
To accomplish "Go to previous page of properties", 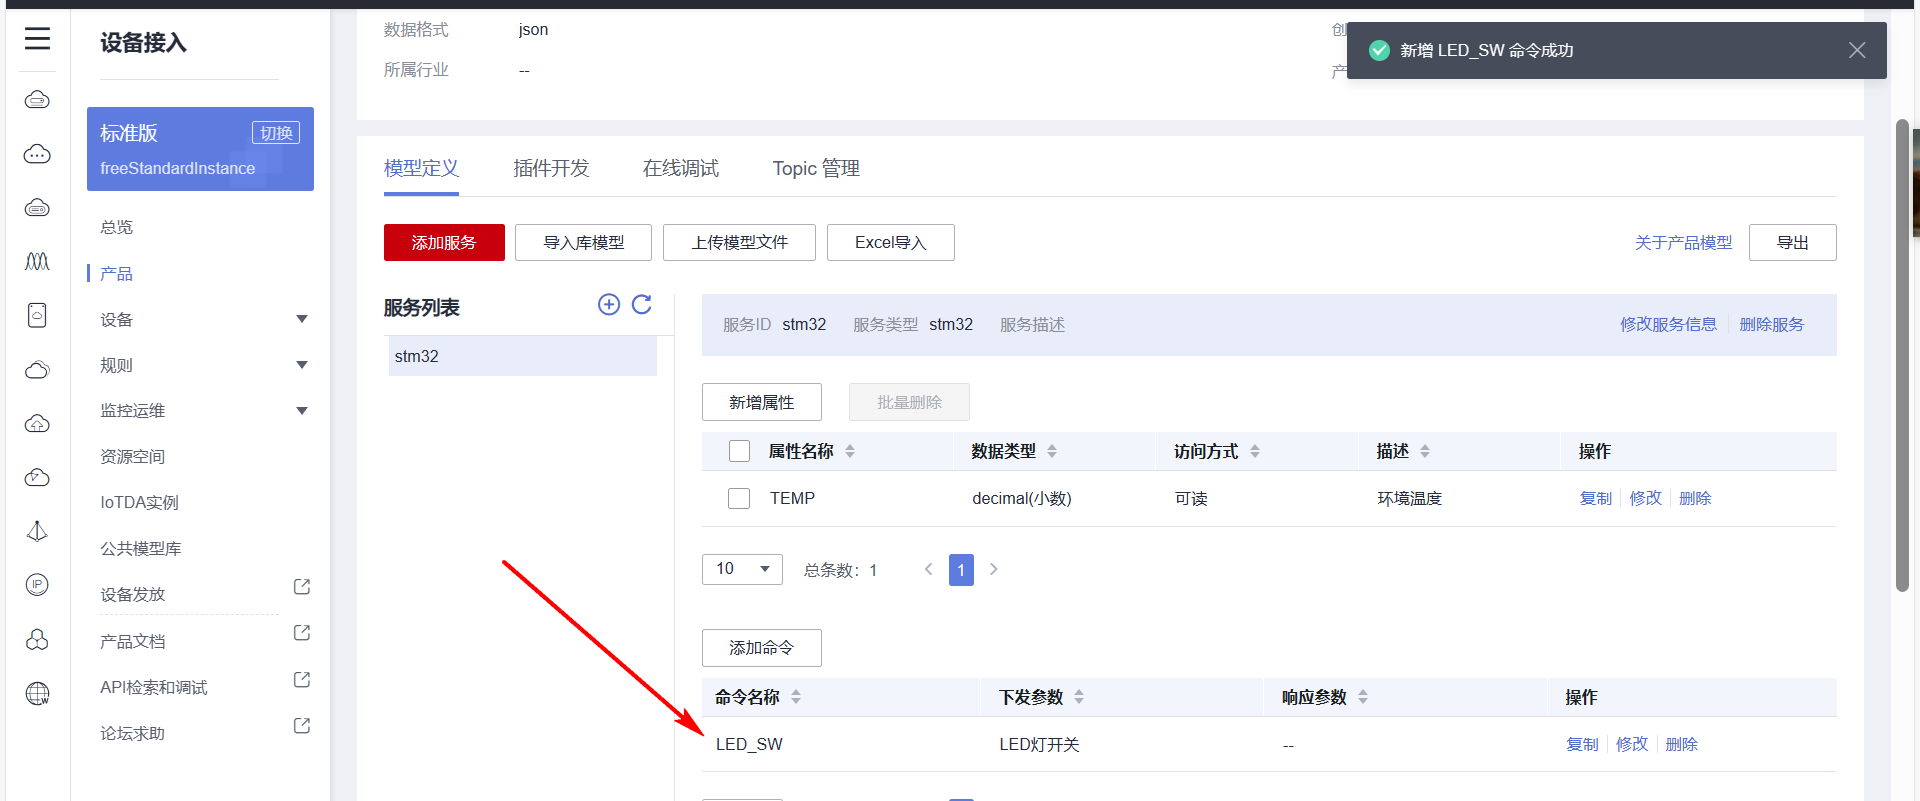I will click(x=928, y=569).
